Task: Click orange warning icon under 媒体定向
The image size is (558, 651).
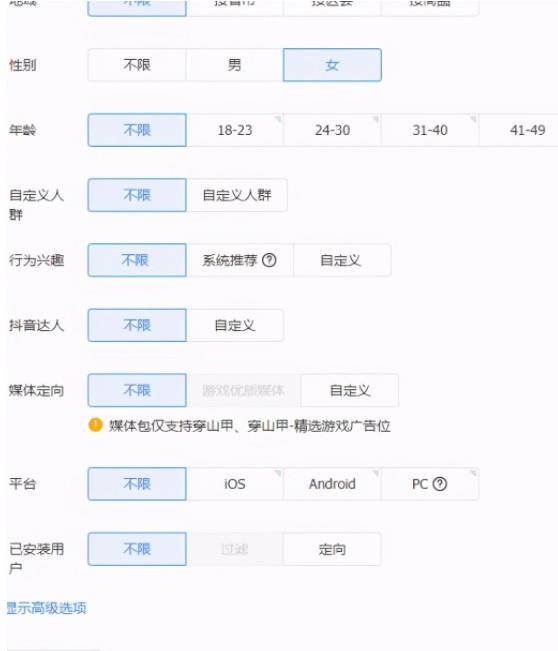Action: pyautogui.click(x=95, y=425)
